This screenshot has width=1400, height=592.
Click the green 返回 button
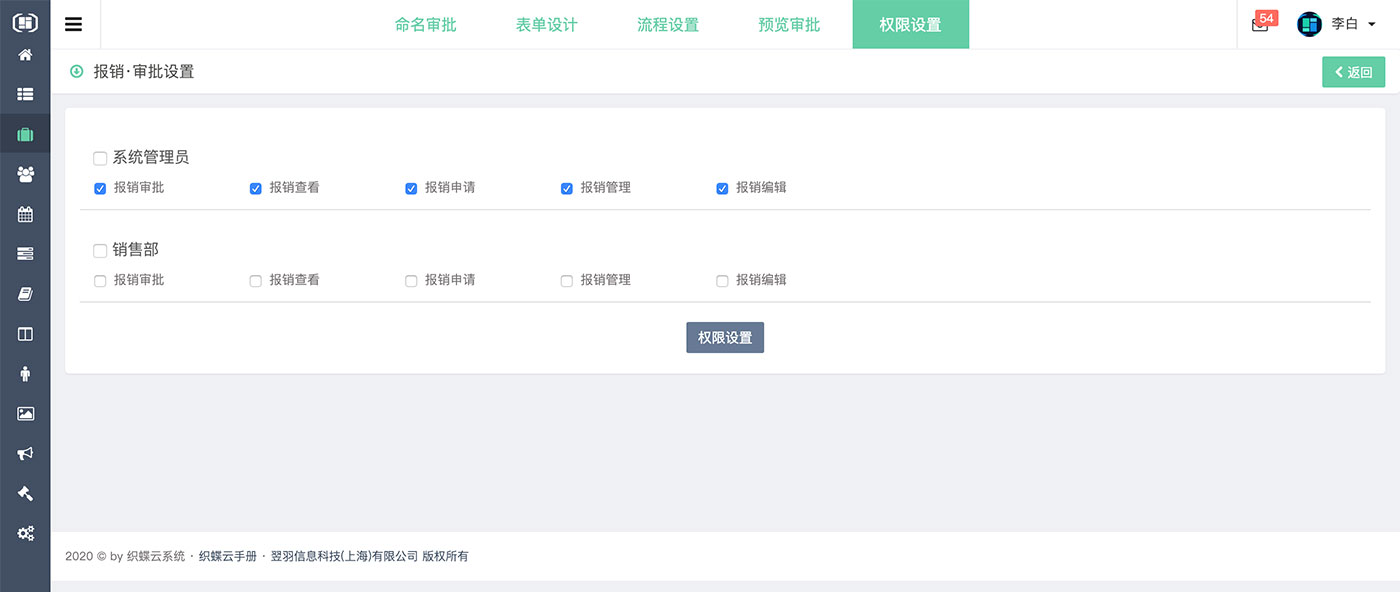[x=1353, y=72]
